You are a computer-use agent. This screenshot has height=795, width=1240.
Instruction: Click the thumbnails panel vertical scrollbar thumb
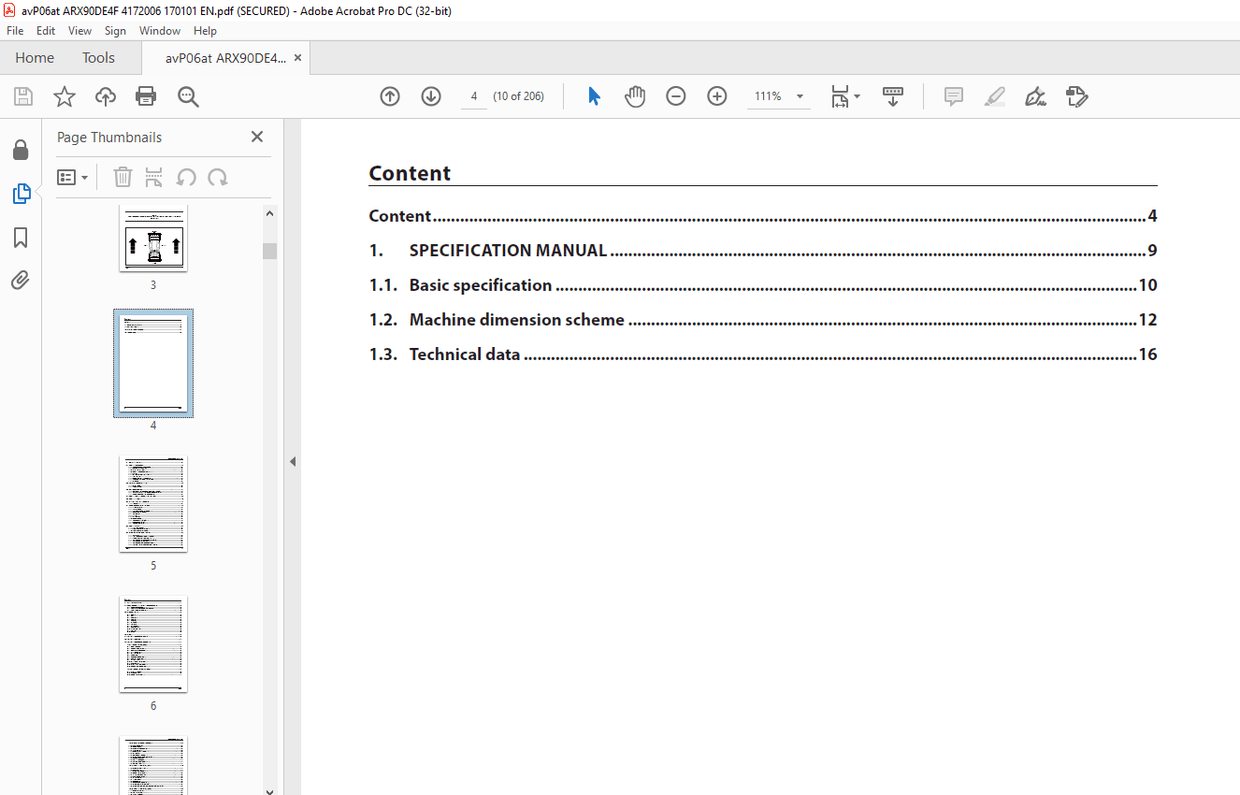270,250
